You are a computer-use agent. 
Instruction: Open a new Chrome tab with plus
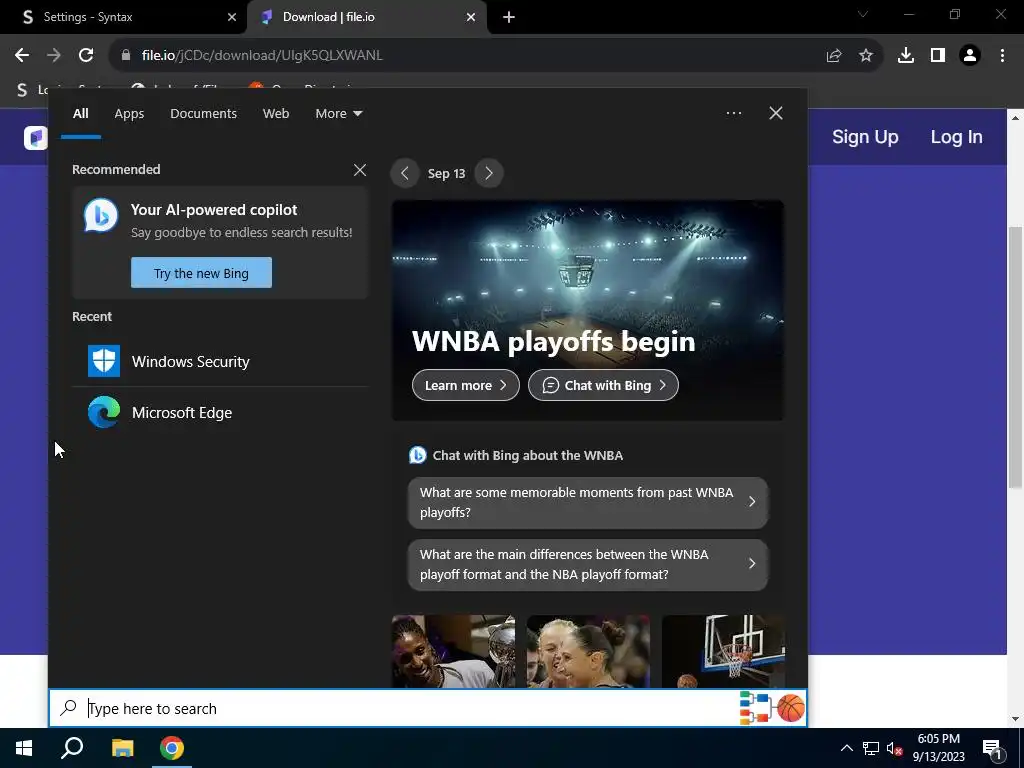pos(509,18)
